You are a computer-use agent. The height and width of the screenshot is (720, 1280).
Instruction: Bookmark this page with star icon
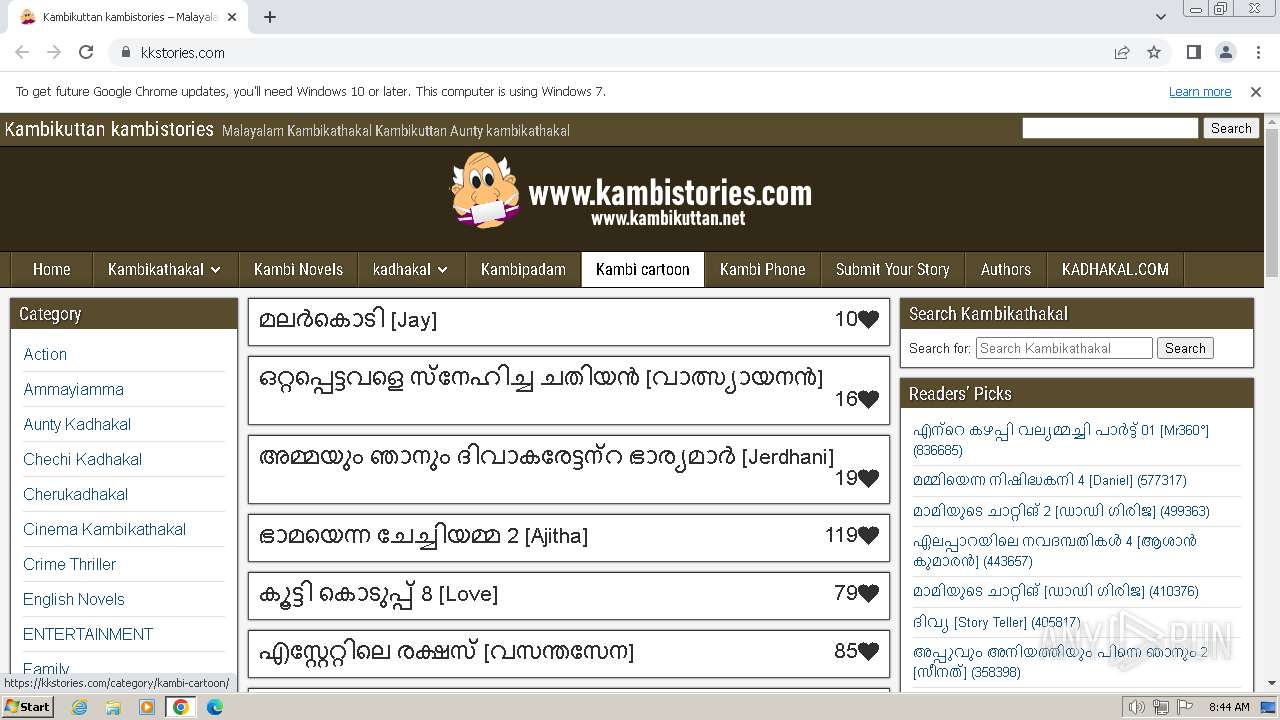click(x=1154, y=52)
